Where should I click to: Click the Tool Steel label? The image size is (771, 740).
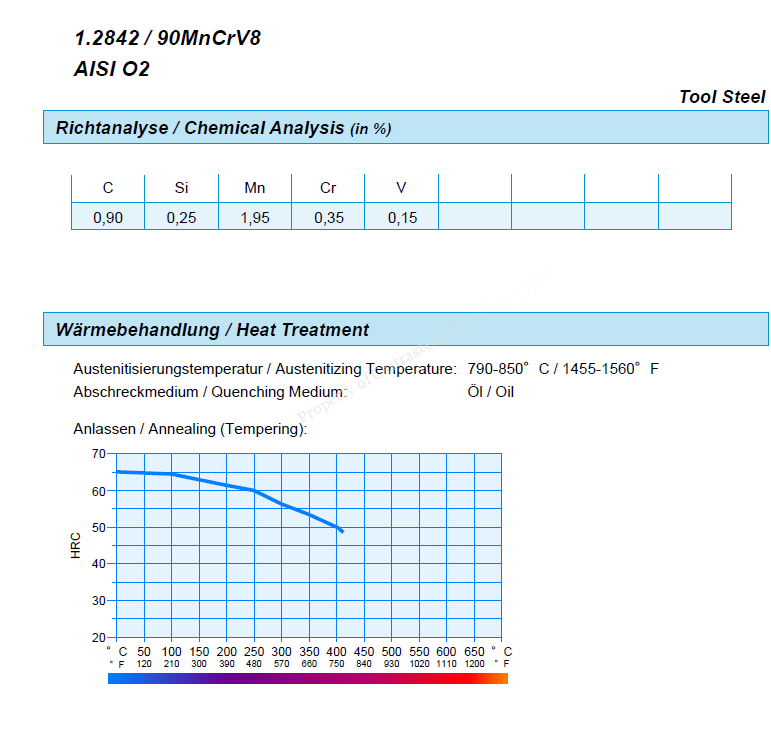722,97
